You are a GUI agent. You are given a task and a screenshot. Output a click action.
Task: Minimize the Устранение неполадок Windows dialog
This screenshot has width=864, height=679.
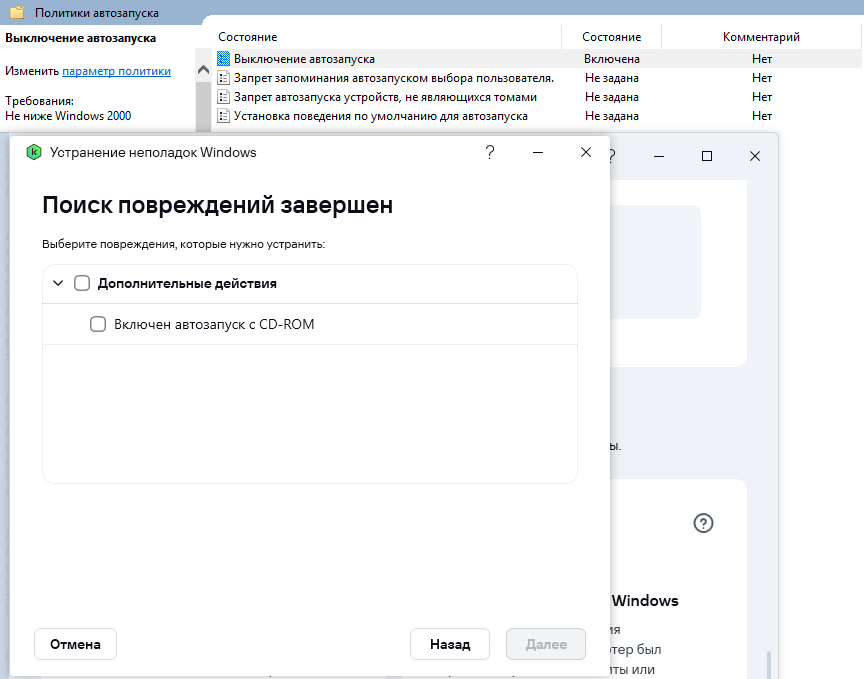tap(538, 152)
